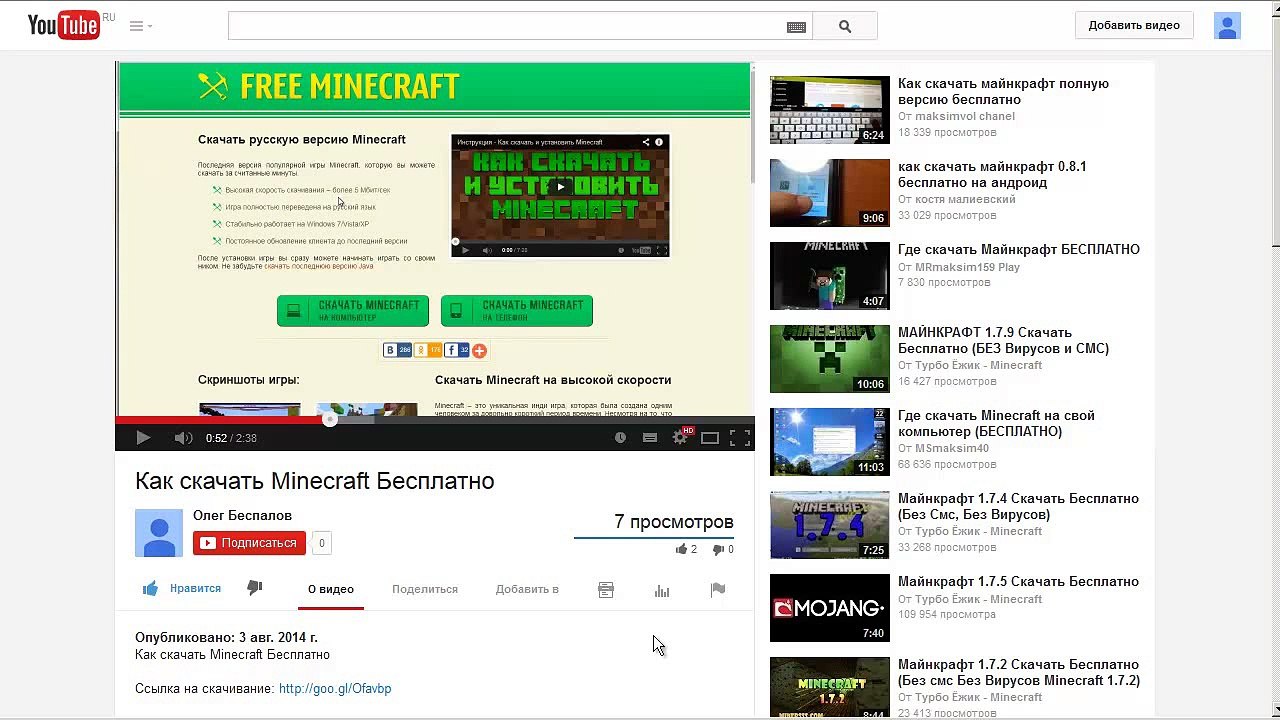Open the on-screen keyboard in the search box

coord(796,27)
